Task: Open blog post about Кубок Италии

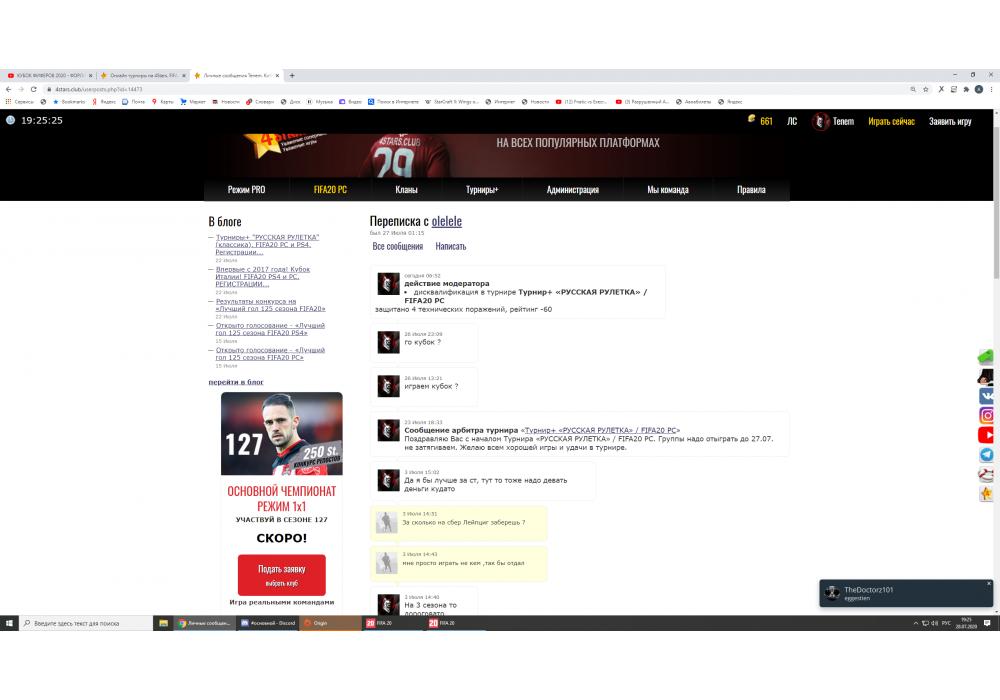Action: point(263,277)
